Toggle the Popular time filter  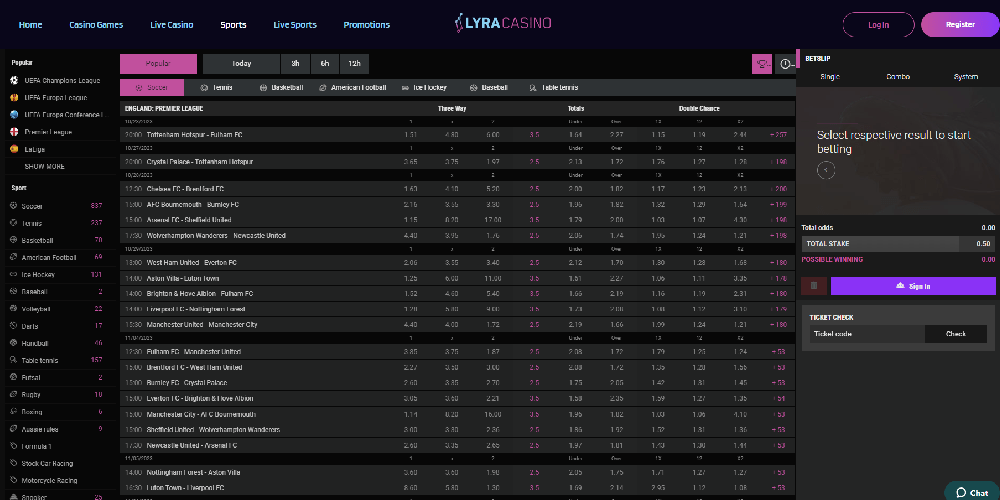click(158, 64)
